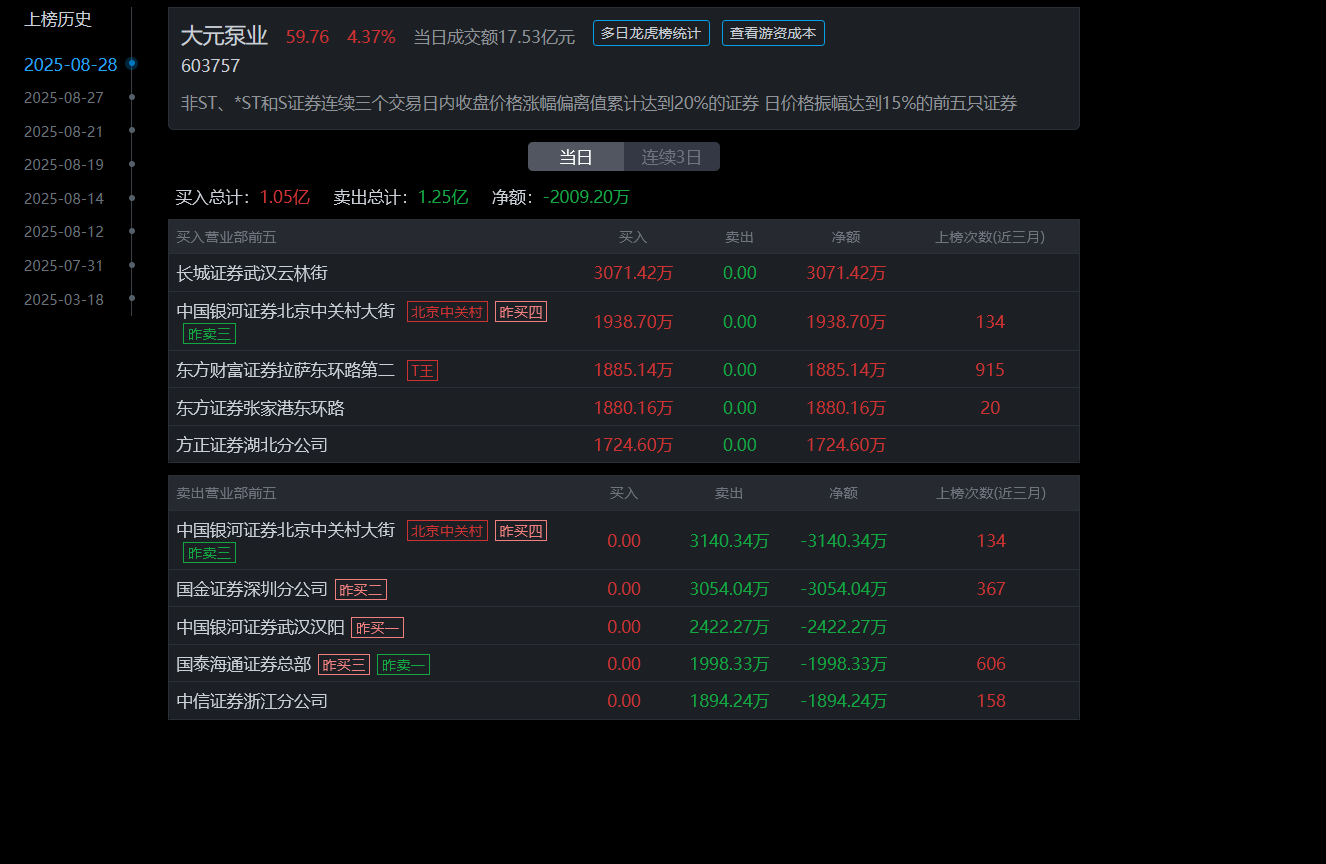1326x864 pixels.
Task: Click the 昨买四 tag in sell list
Action: point(521,531)
